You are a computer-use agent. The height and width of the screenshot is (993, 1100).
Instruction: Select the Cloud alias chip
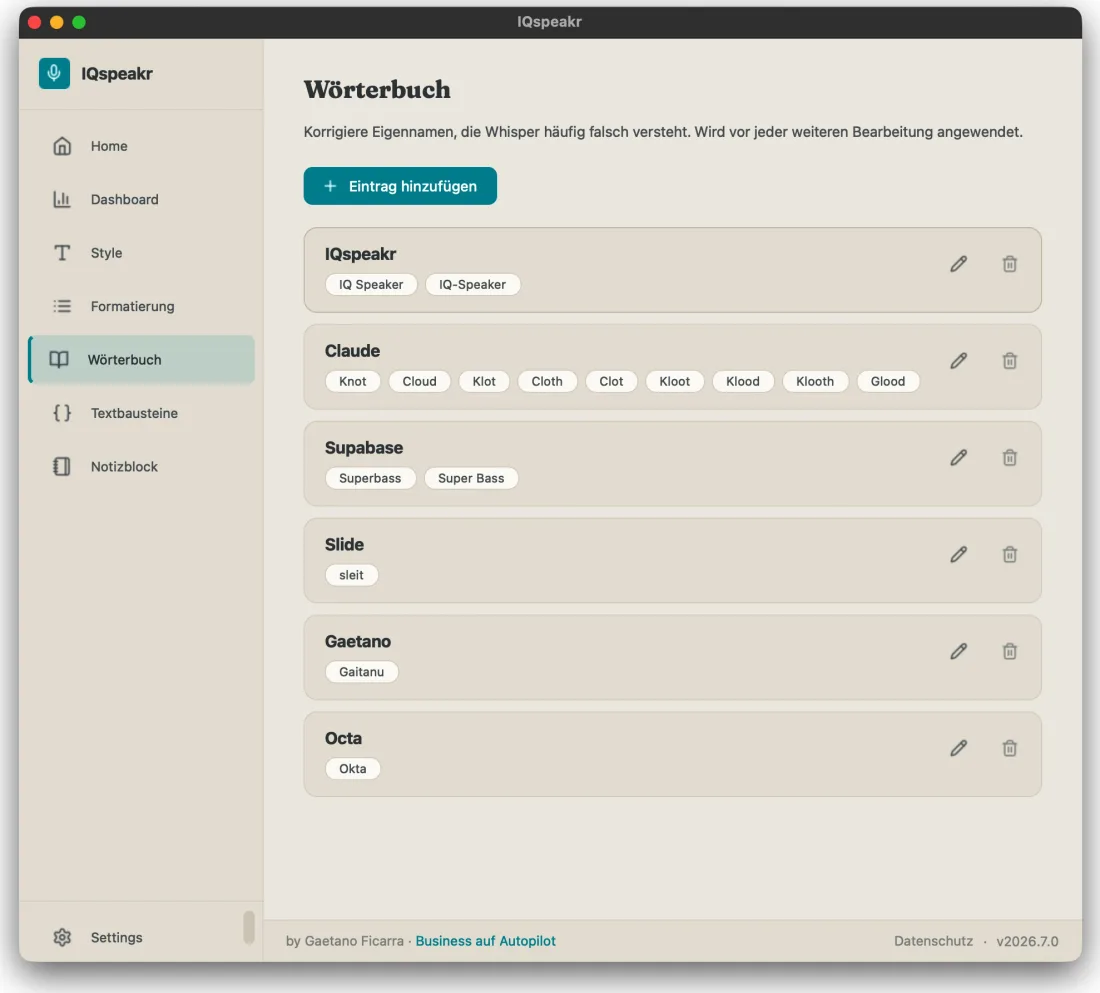pyautogui.click(x=420, y=381)
